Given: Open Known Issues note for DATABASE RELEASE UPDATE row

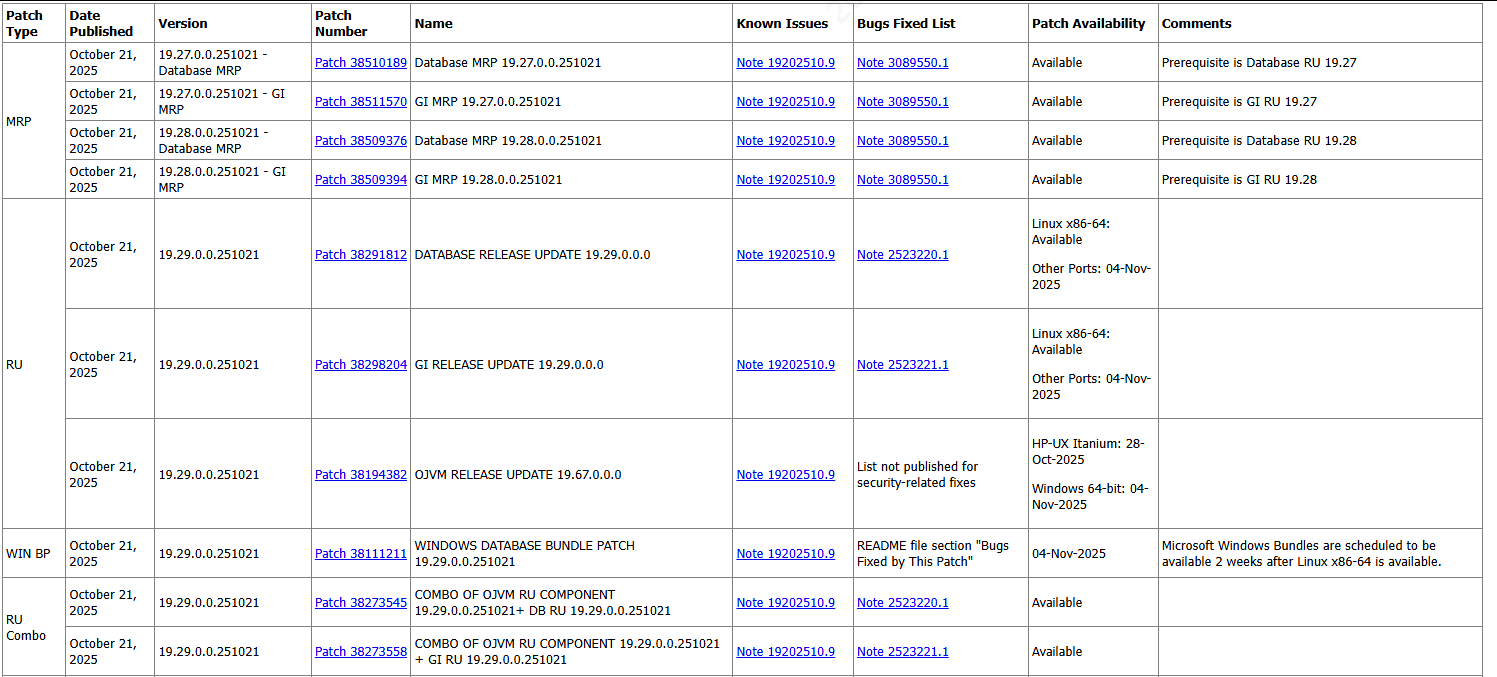Looking at the screenshot, I should pos(786,255).
